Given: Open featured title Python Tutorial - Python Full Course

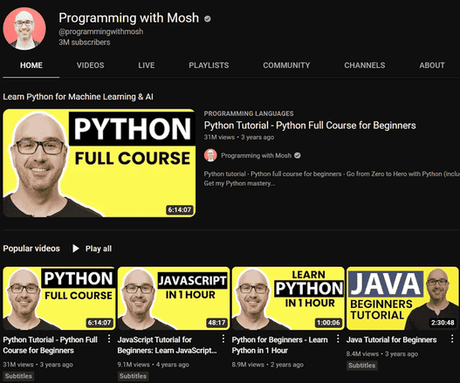Looking at the screenshot, I should [x=310, y=126].
